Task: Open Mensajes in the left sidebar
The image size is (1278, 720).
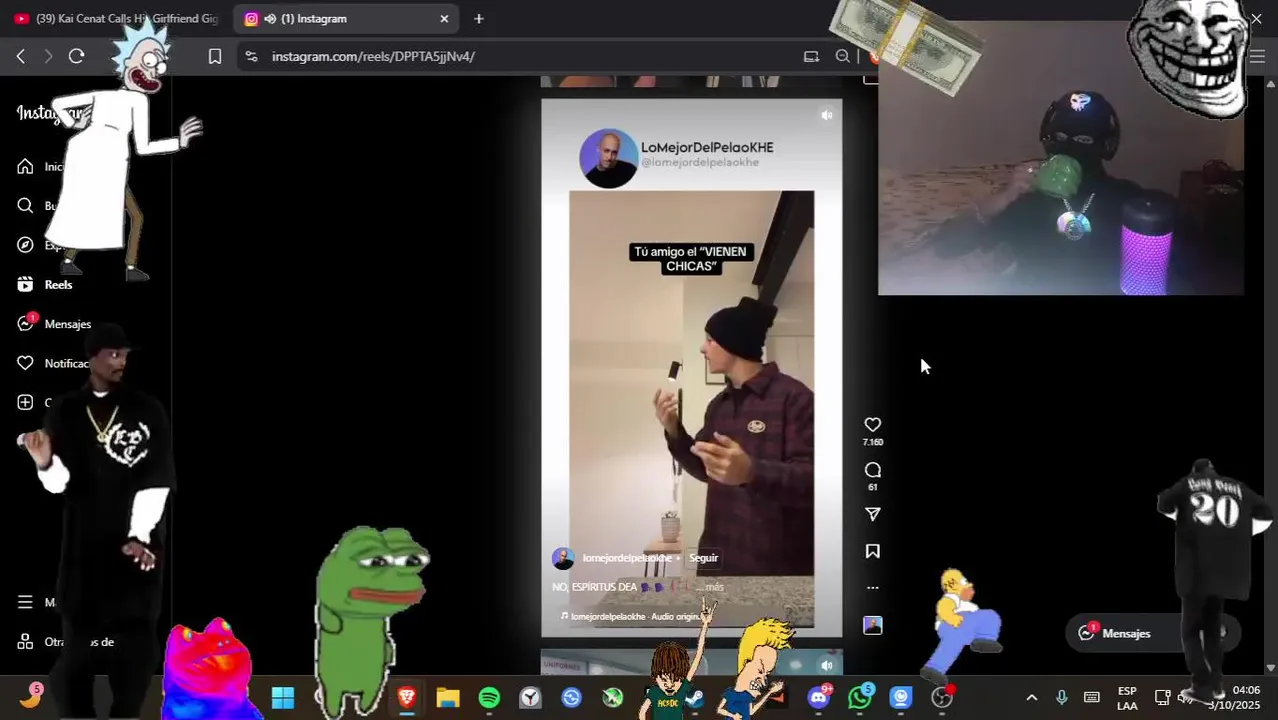Action: (x=54, y=324)
